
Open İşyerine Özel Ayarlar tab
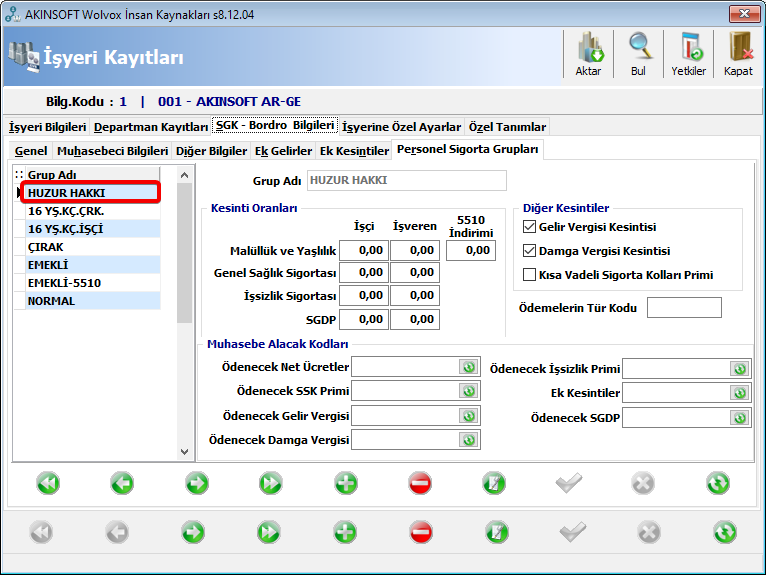click(x=401, y=127)
